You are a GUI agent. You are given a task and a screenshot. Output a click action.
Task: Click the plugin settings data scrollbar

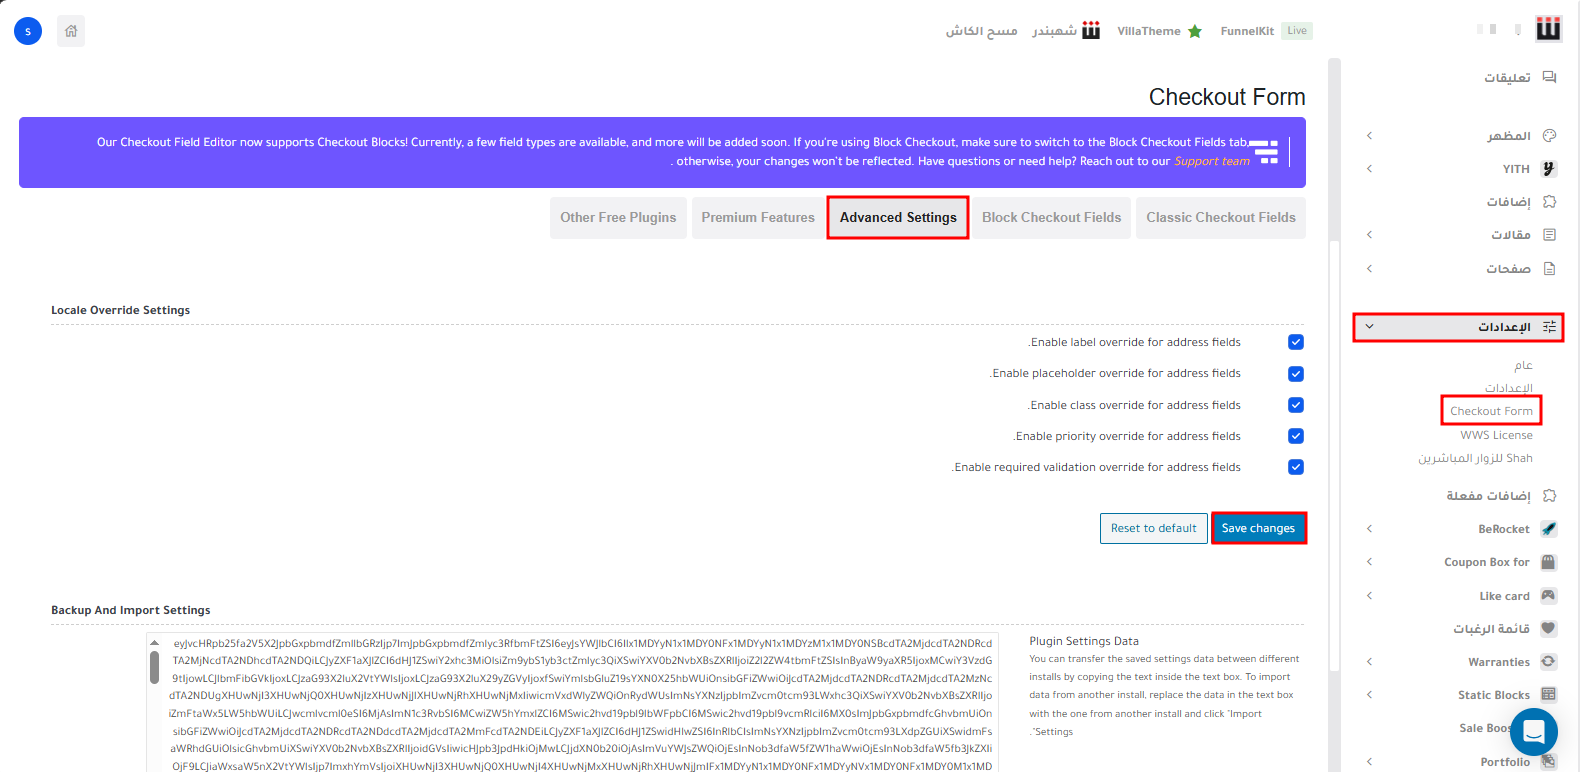click(154, 668)
